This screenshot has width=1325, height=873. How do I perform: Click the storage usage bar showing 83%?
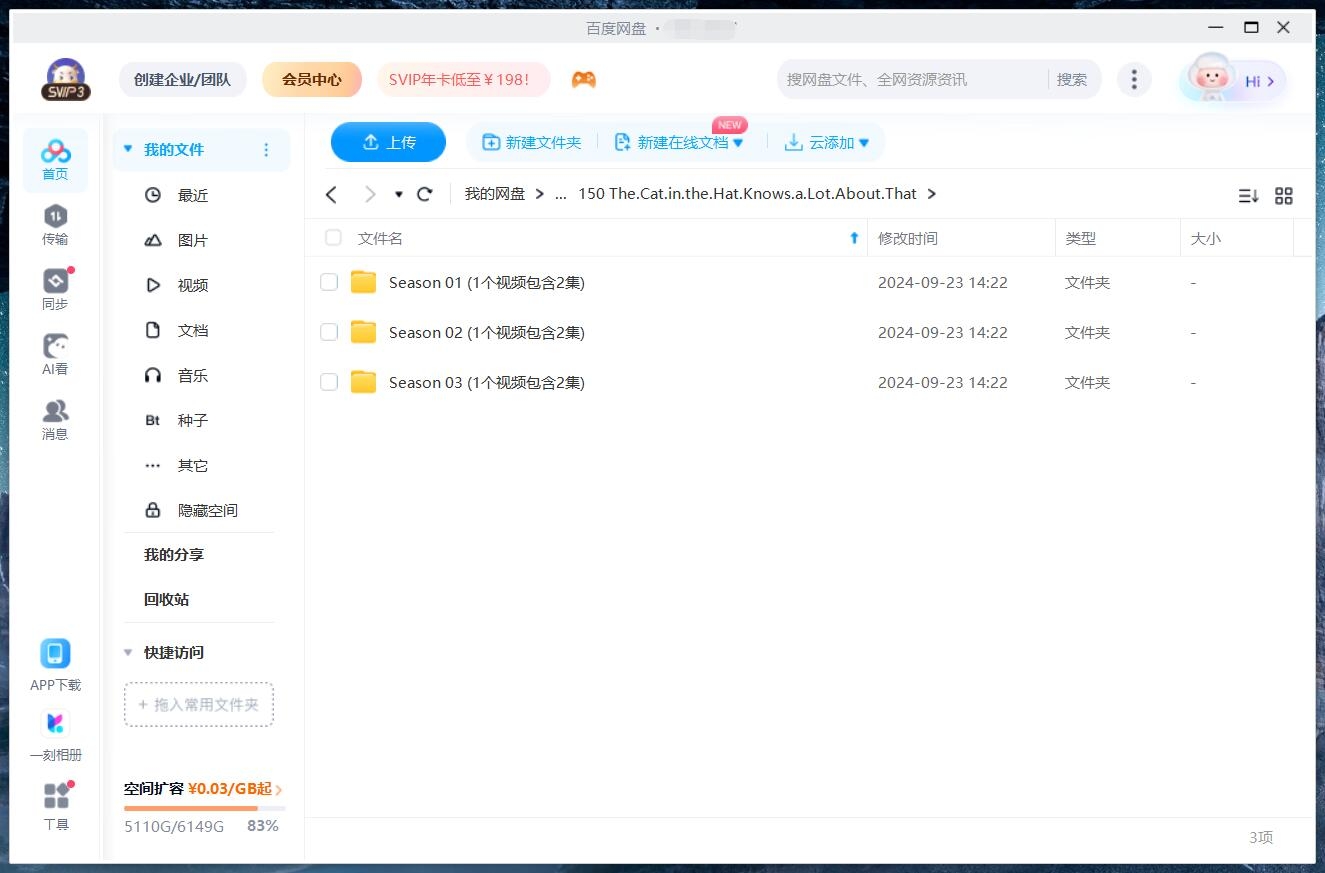(x=204, y=808)
